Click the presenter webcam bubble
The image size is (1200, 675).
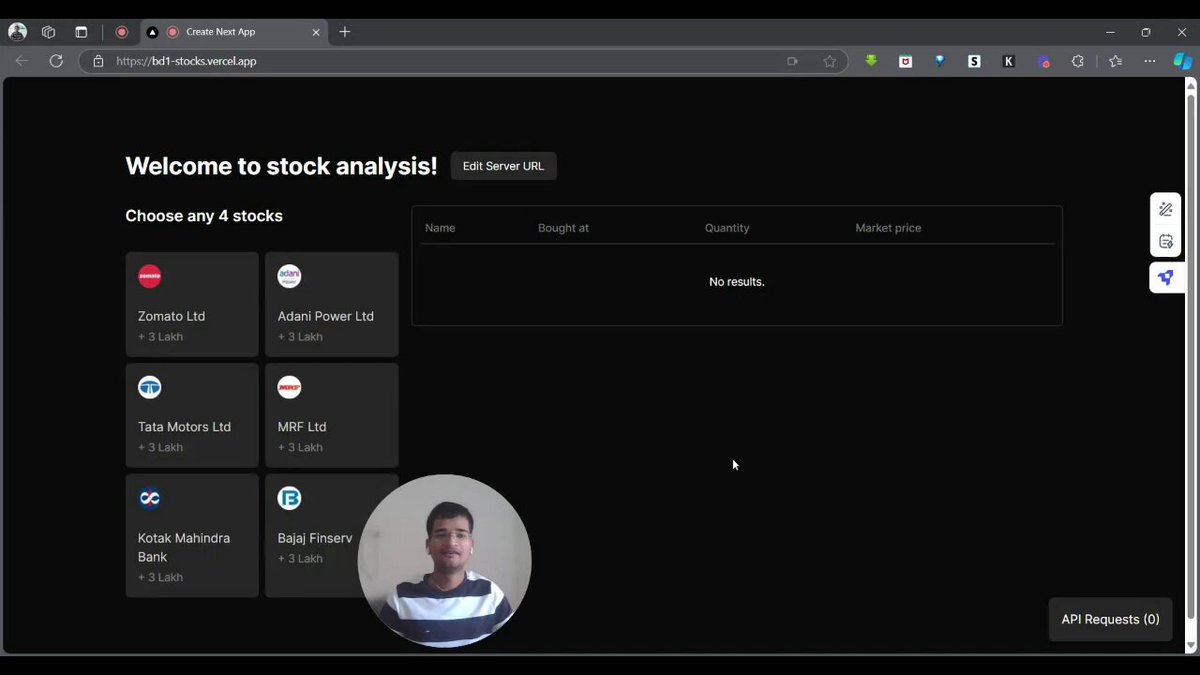tap(444, 561)
